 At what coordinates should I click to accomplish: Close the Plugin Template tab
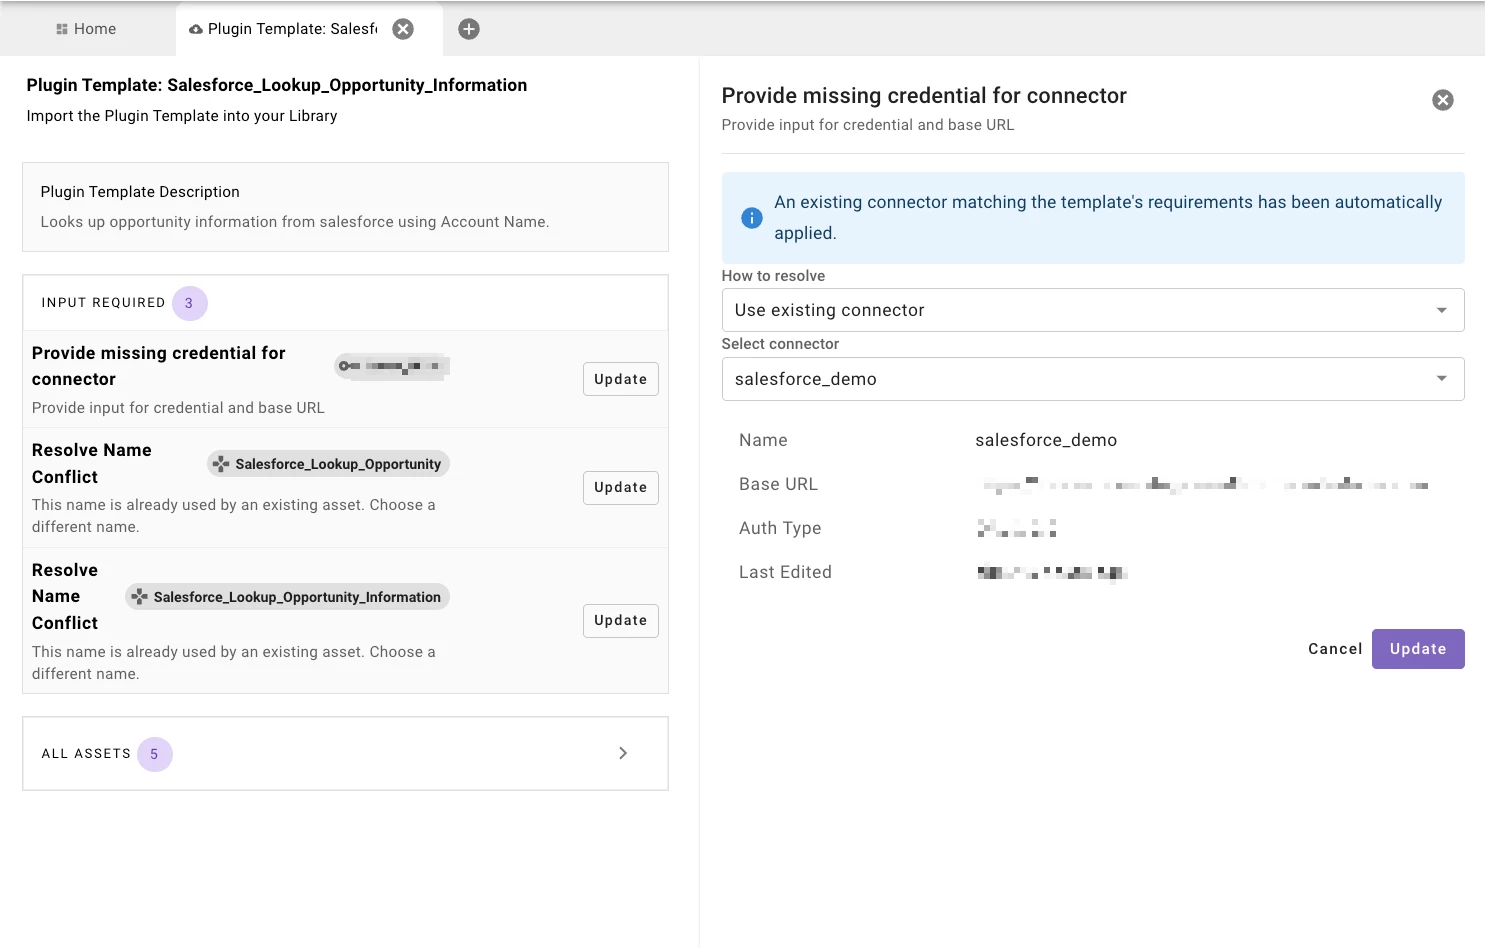[403, 29]
